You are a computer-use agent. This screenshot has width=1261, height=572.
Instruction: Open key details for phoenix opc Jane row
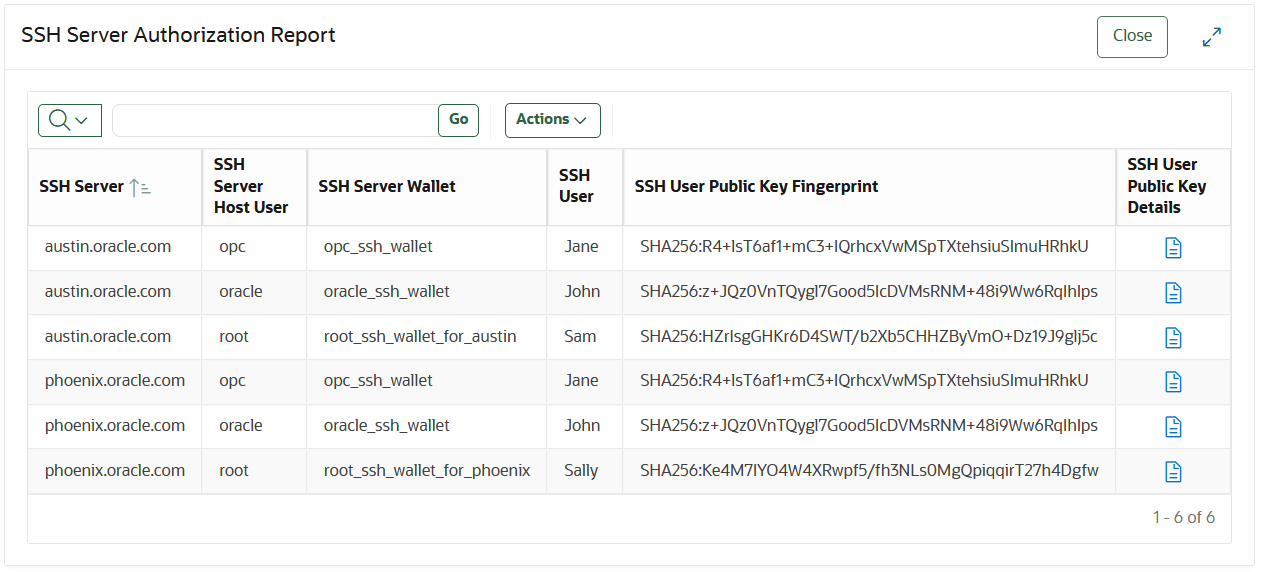tap(1173, 381)
